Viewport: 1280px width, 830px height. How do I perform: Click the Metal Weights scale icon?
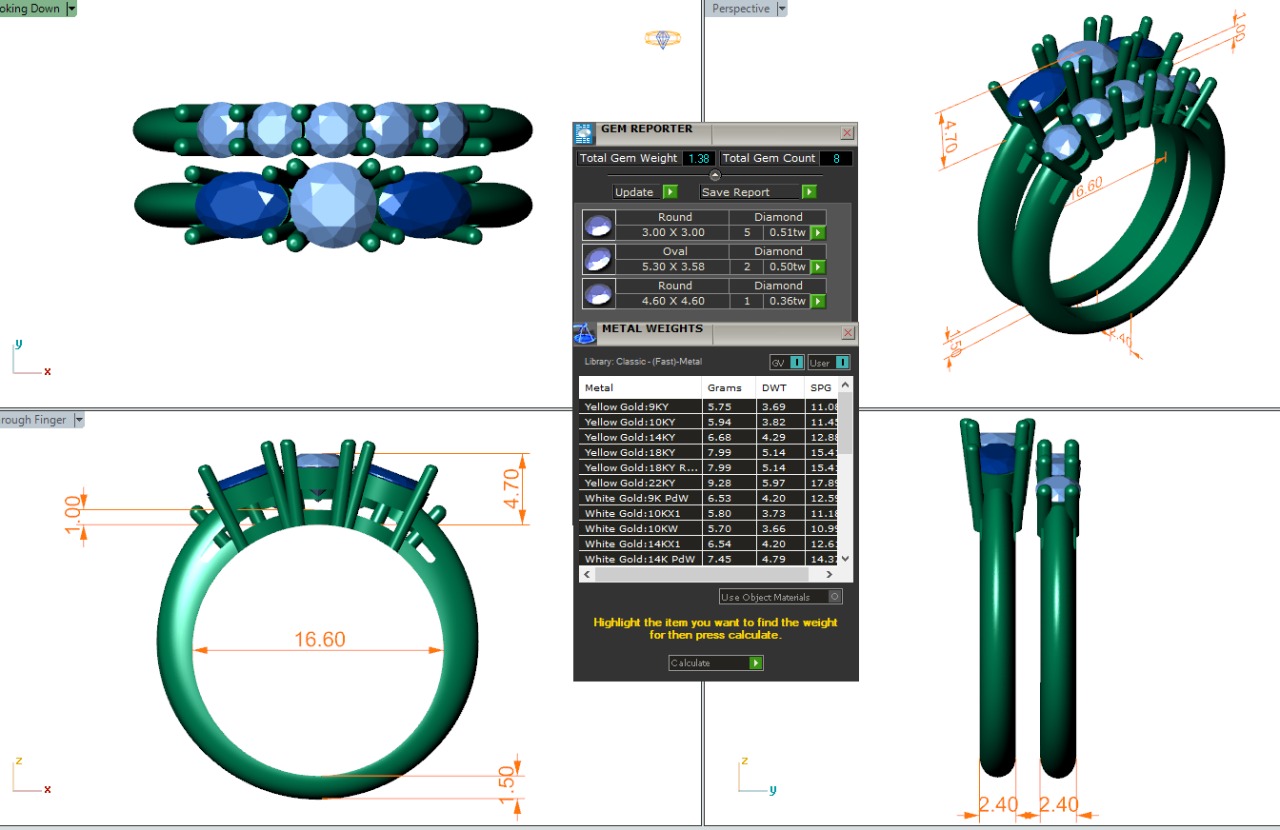pos(584,334)
